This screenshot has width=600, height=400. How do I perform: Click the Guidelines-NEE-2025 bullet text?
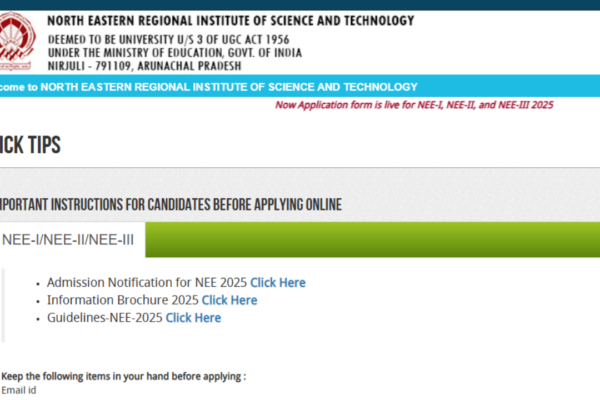pos(105,318)
